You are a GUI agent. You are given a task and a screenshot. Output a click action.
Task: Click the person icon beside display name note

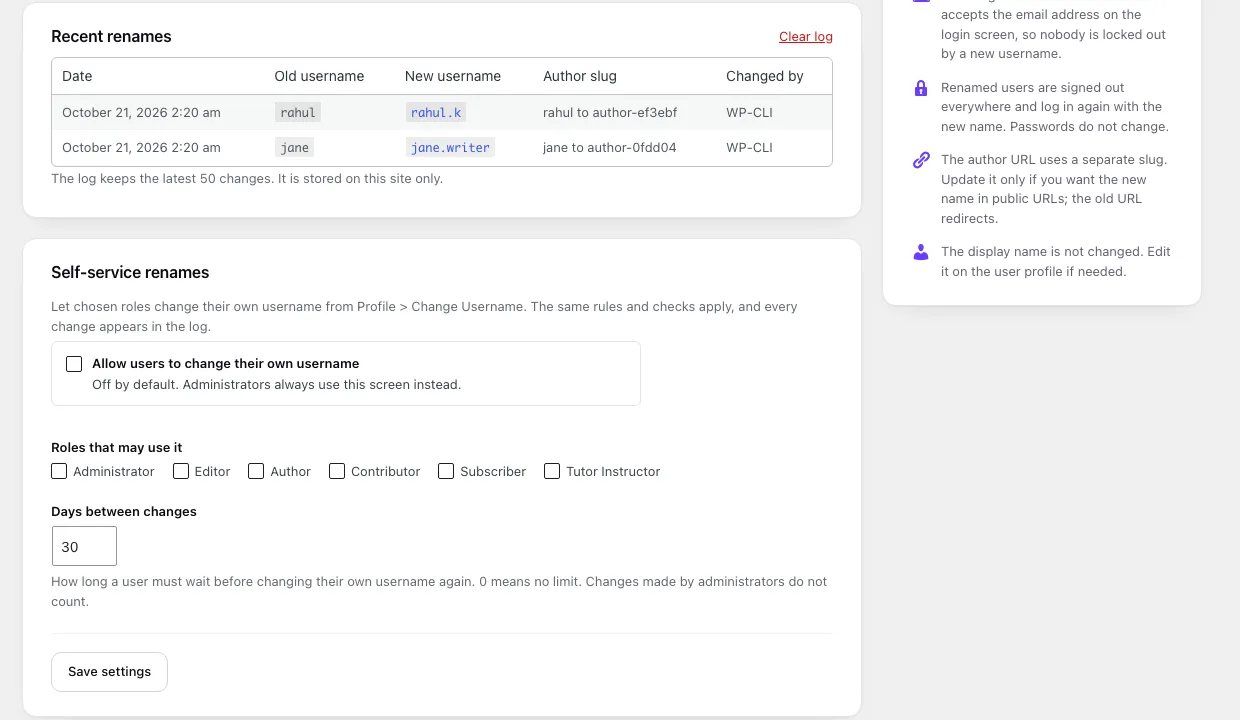pyautogui.click(x=921, y=252)
